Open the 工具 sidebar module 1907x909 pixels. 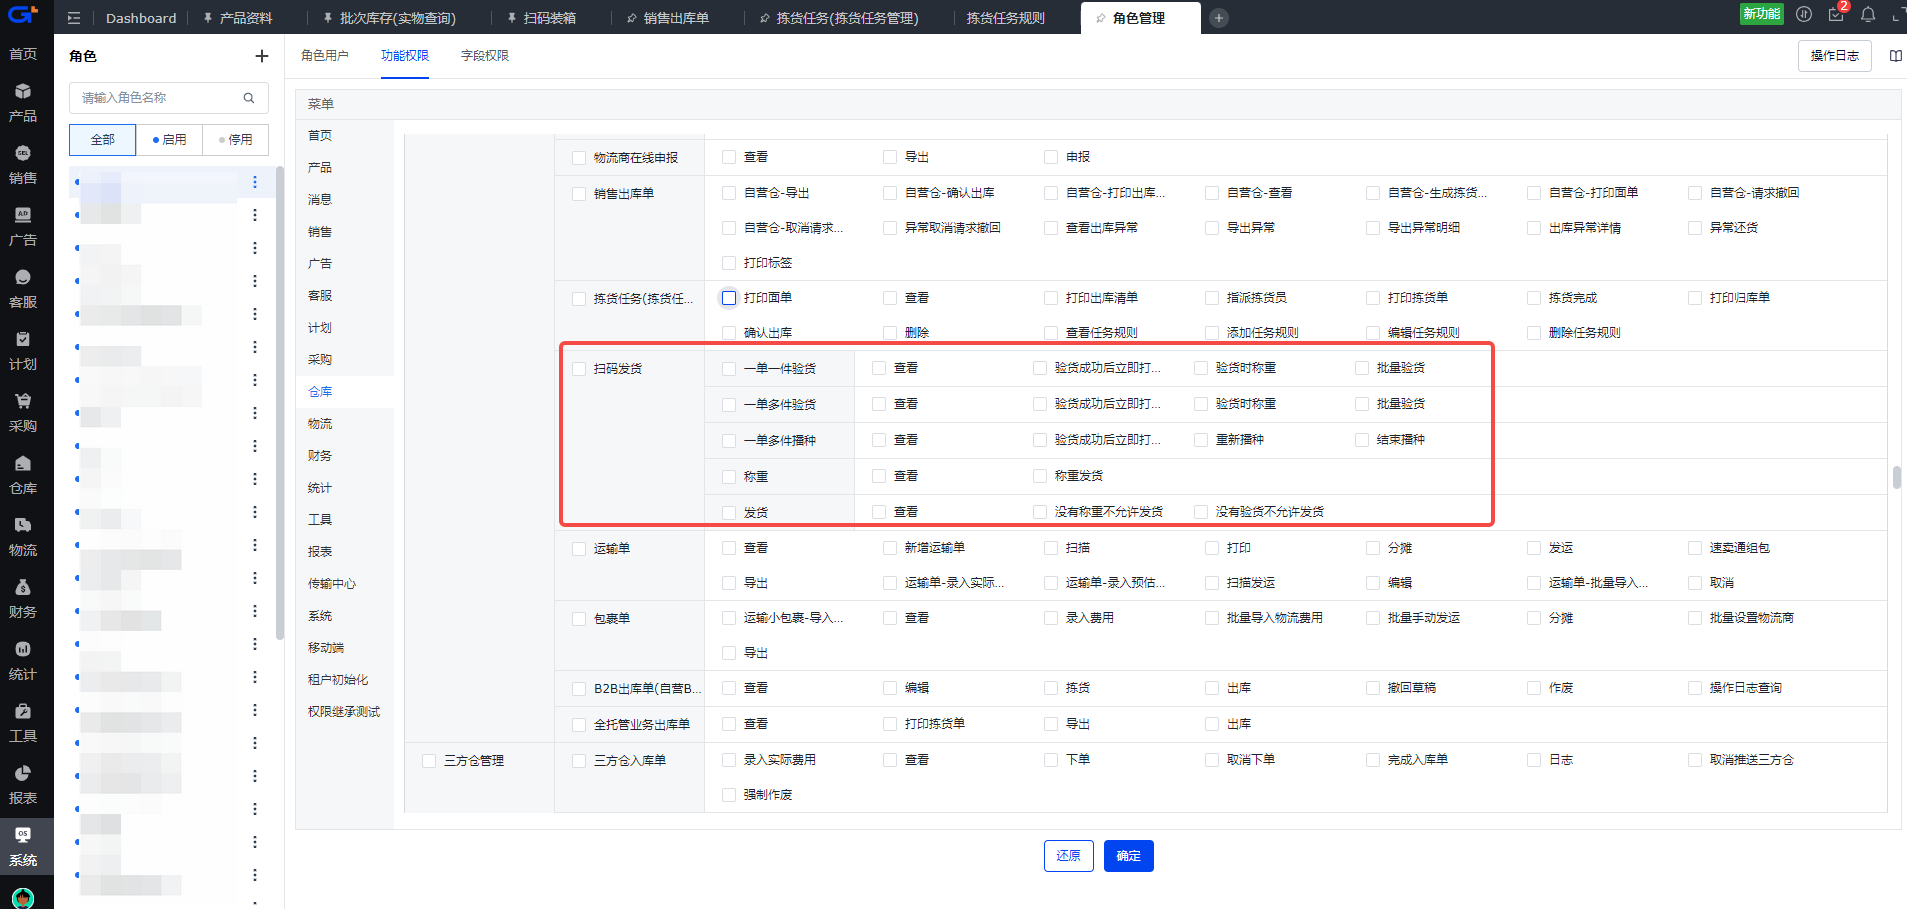coord(23,723)
